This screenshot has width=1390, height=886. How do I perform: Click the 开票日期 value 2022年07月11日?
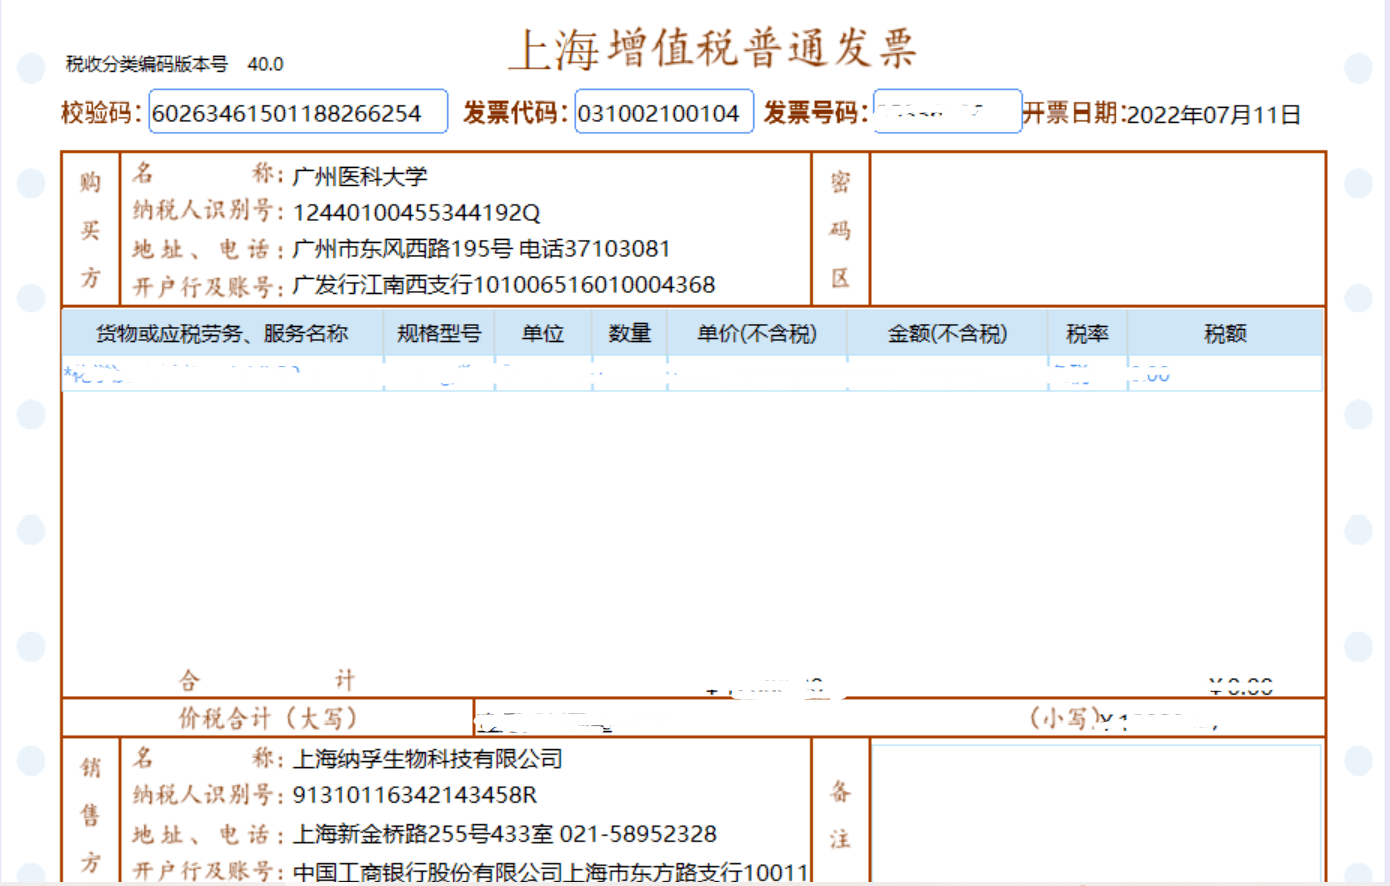click(x=1213, y=115)
